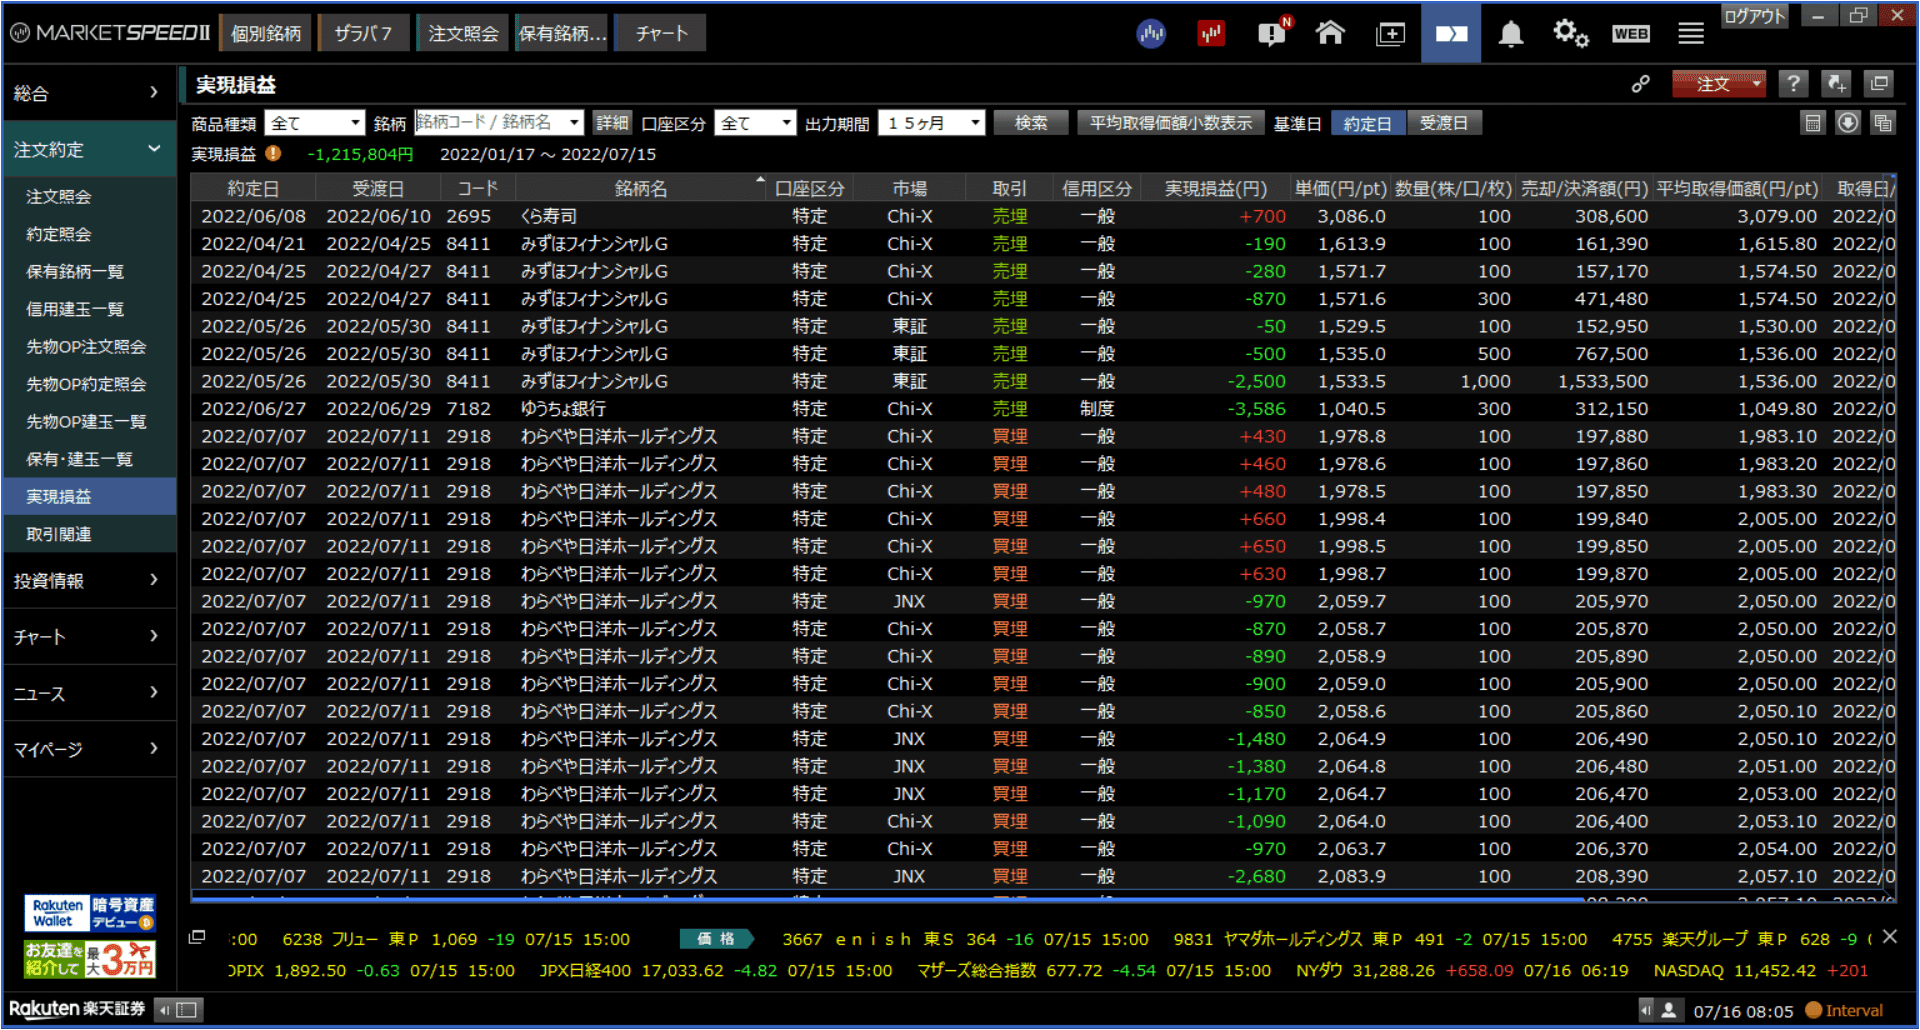Open notifications speech bubble with N badge
Screen dimensions: 1920x1030
click(1273, 33)
